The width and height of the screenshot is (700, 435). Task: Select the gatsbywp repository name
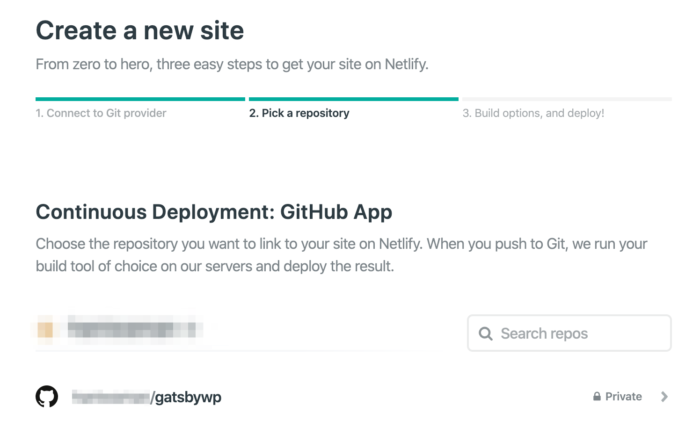click(186, 397)
